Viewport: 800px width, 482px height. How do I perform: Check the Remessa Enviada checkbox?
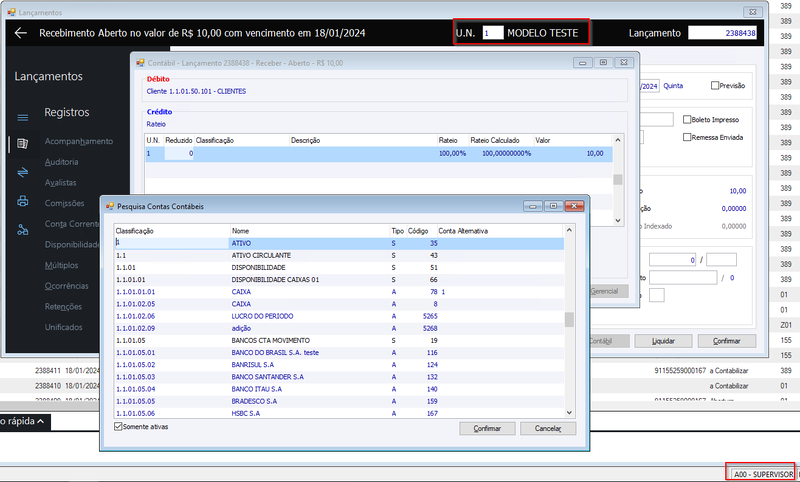click(687, 137)
